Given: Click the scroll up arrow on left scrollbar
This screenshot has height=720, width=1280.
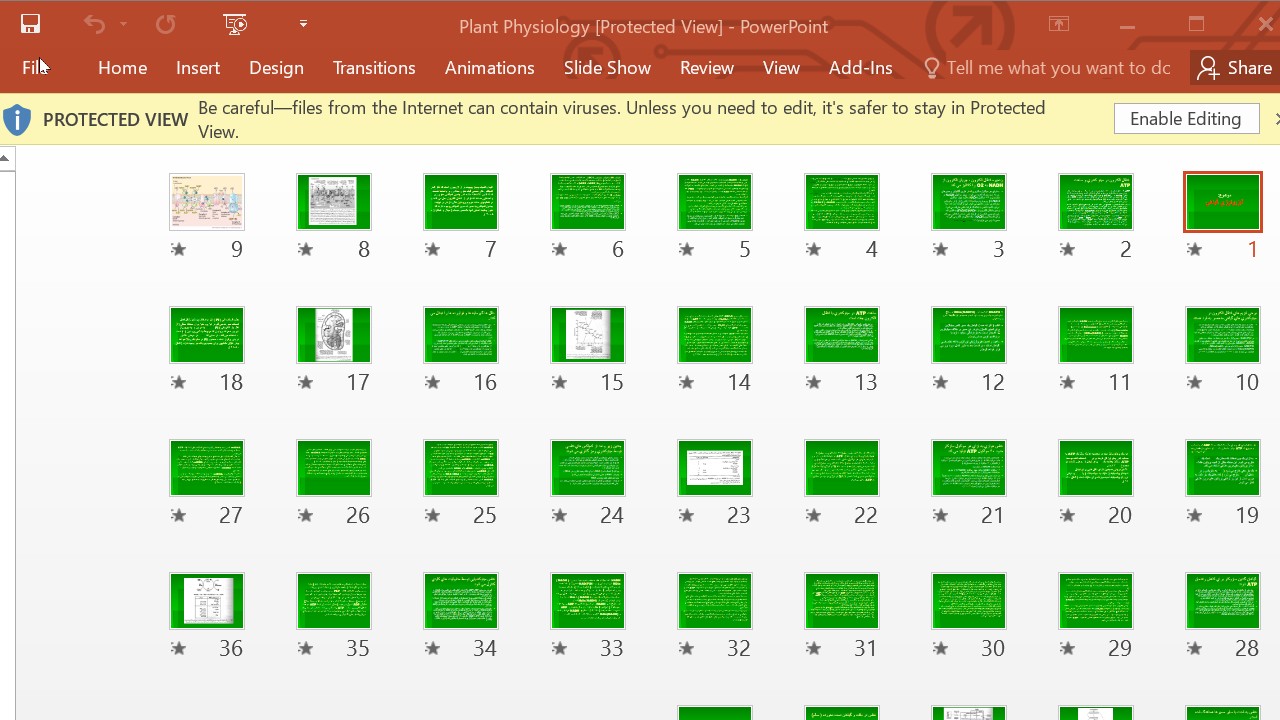Looking at the screenshot, I should pyautogui.click(x=6, y=158).
